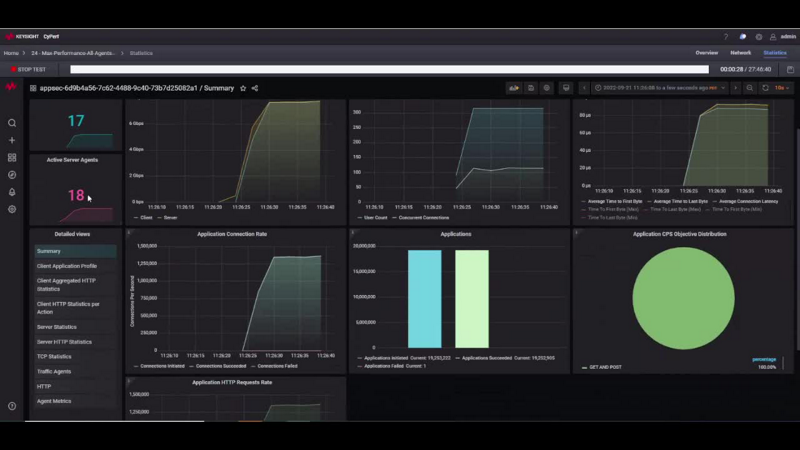
Task: Click Application HTTP Requests Rate title
Action: coord(232,382)
